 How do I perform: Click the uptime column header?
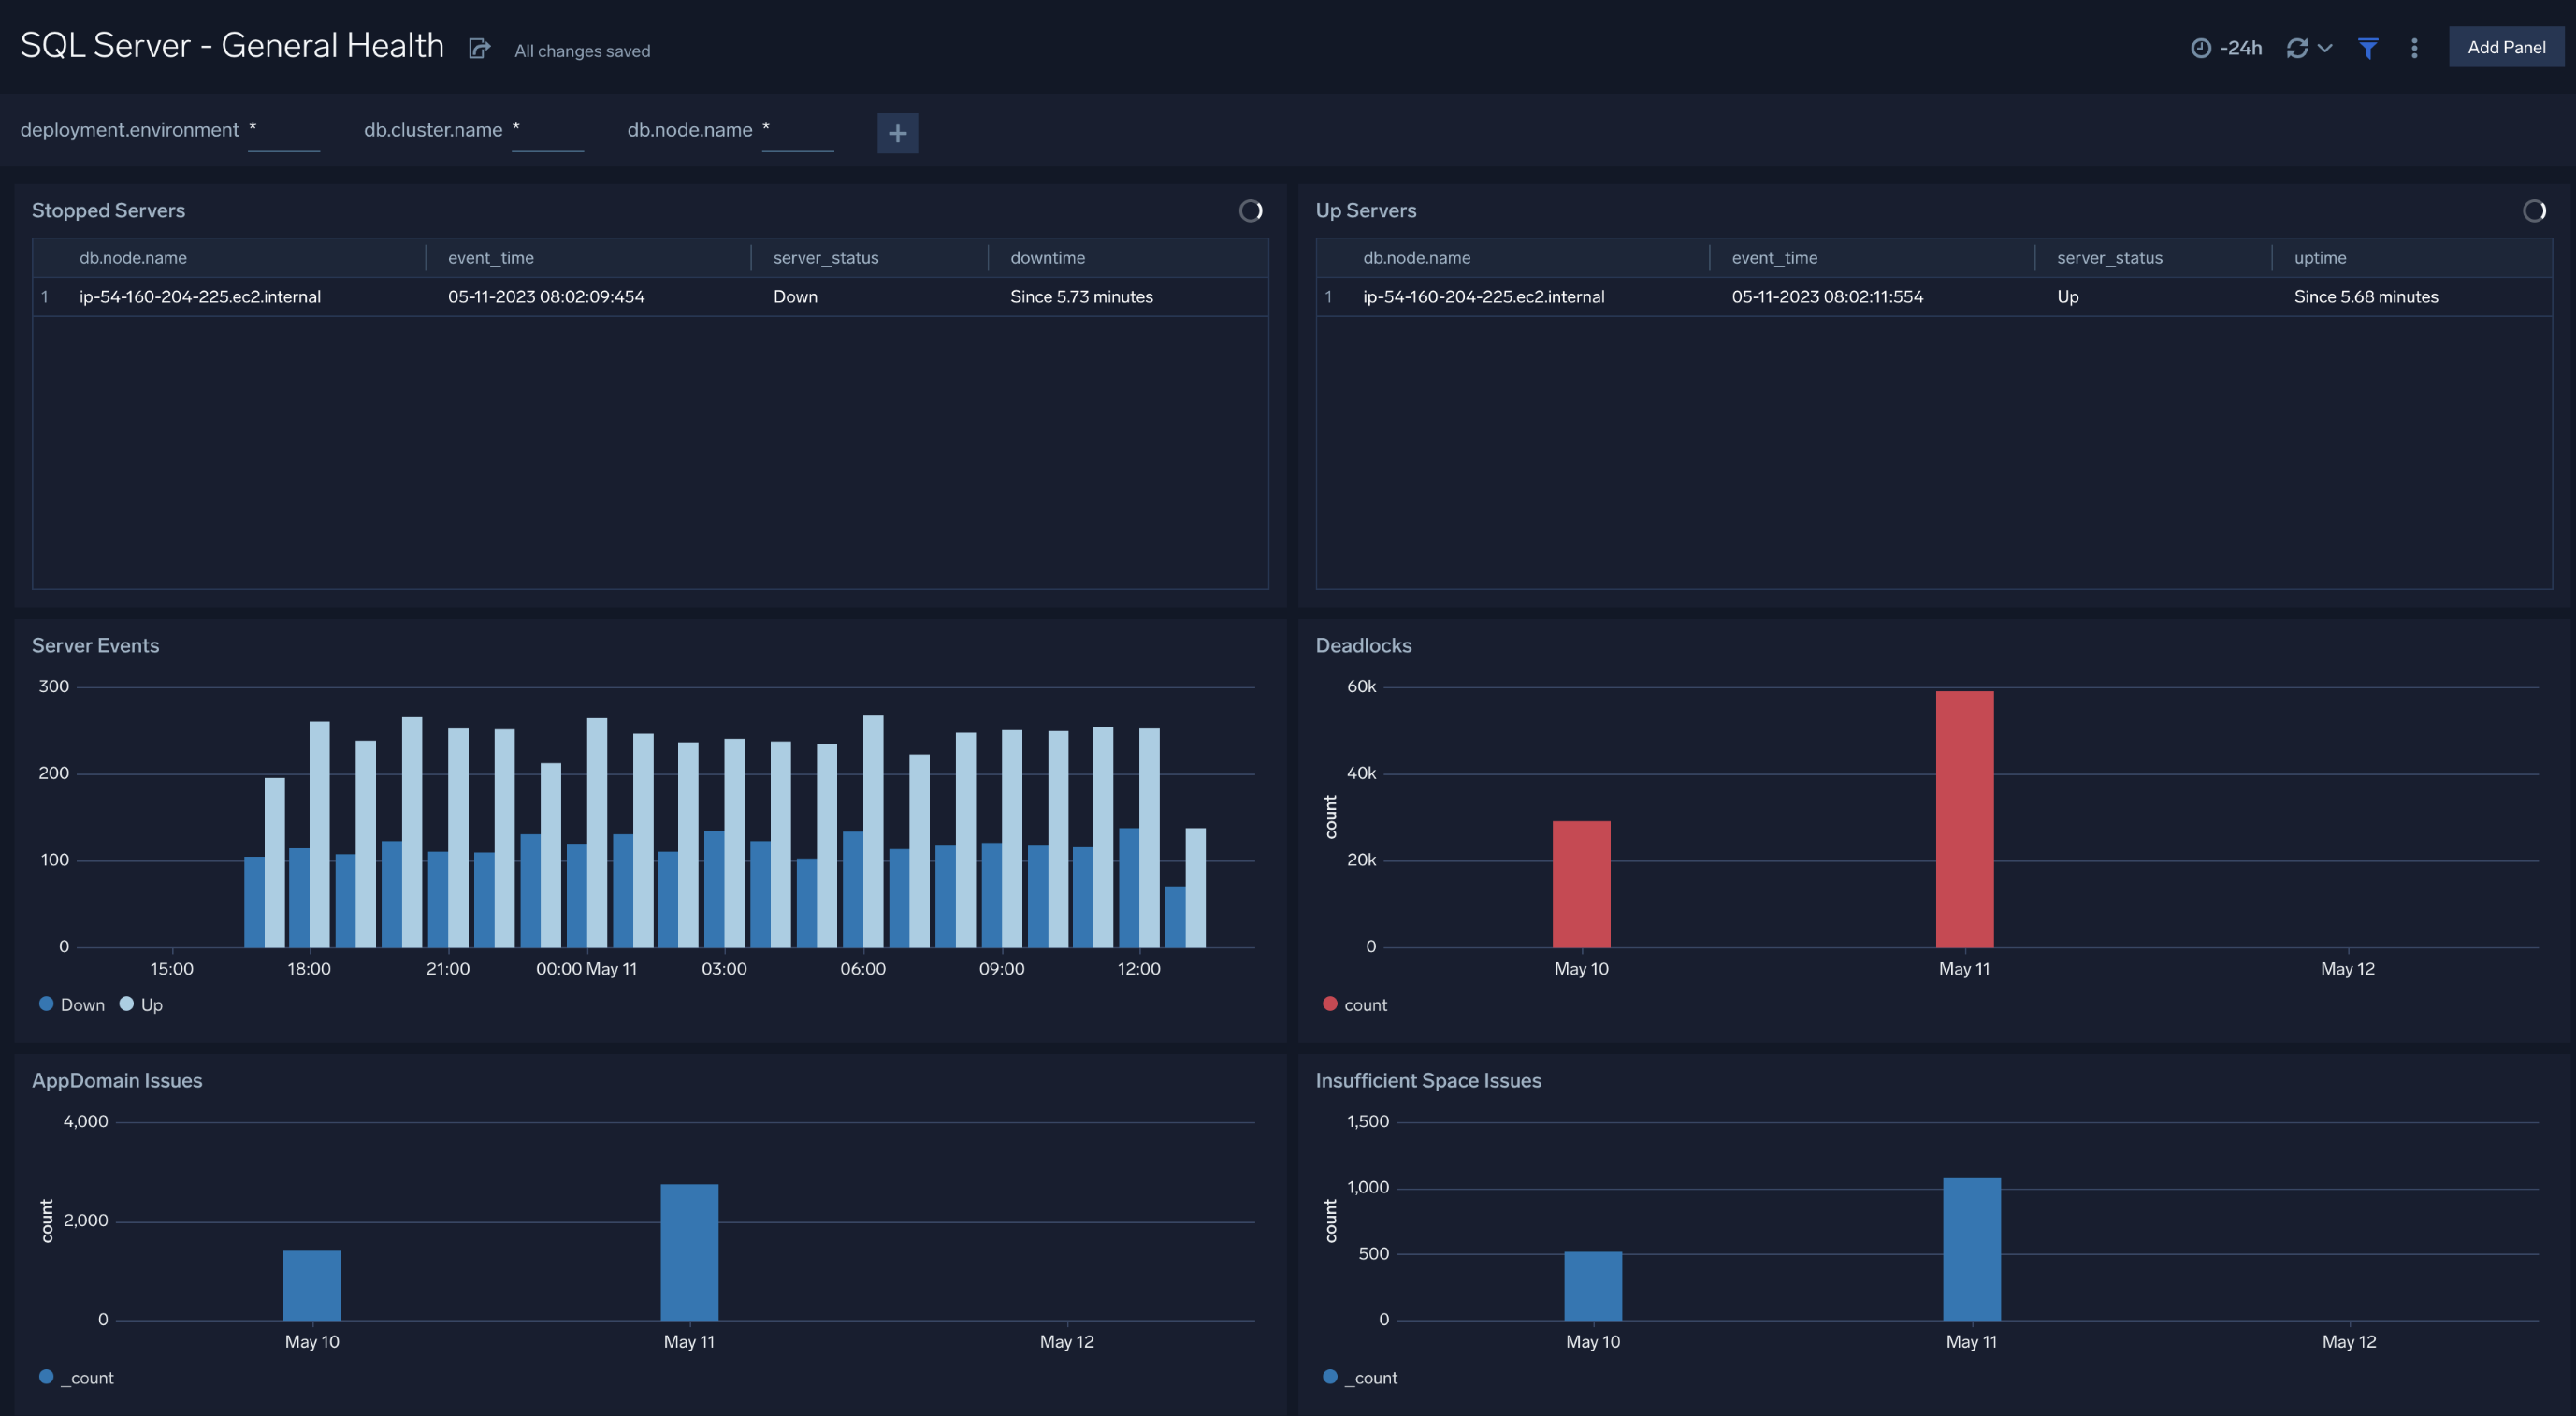coord(2319,258)
